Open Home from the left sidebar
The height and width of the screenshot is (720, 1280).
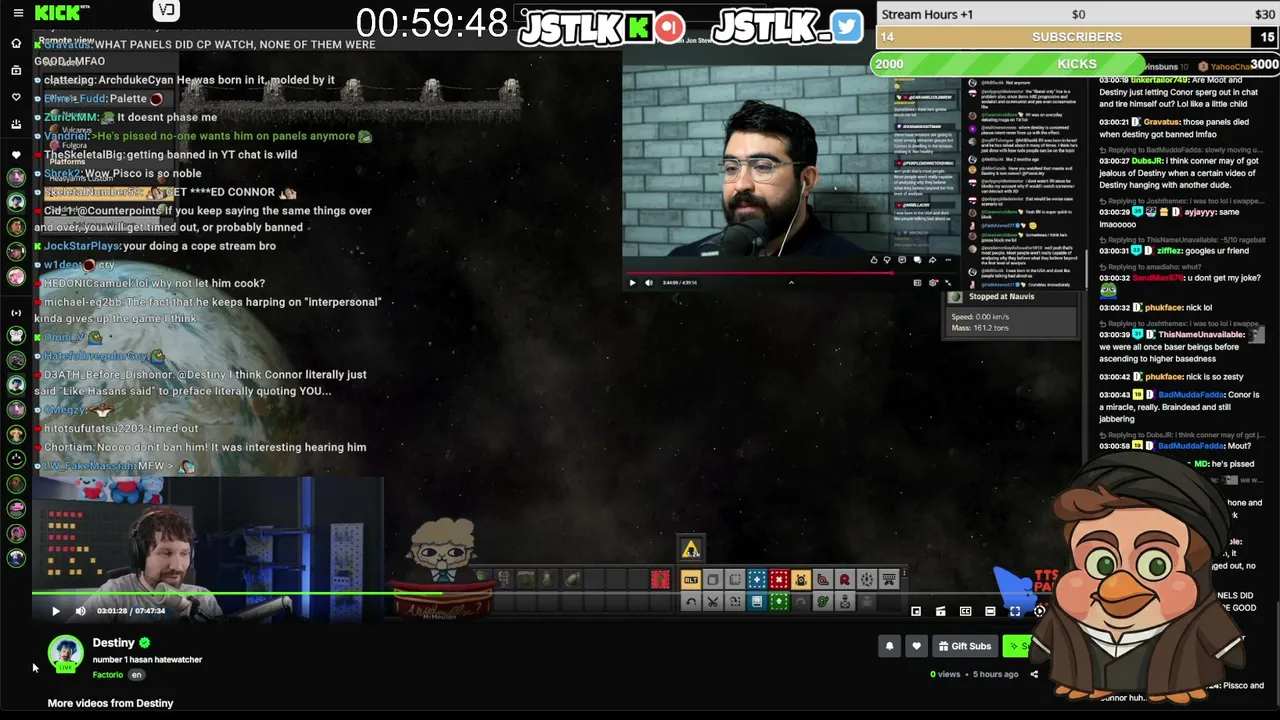(16, 43)
